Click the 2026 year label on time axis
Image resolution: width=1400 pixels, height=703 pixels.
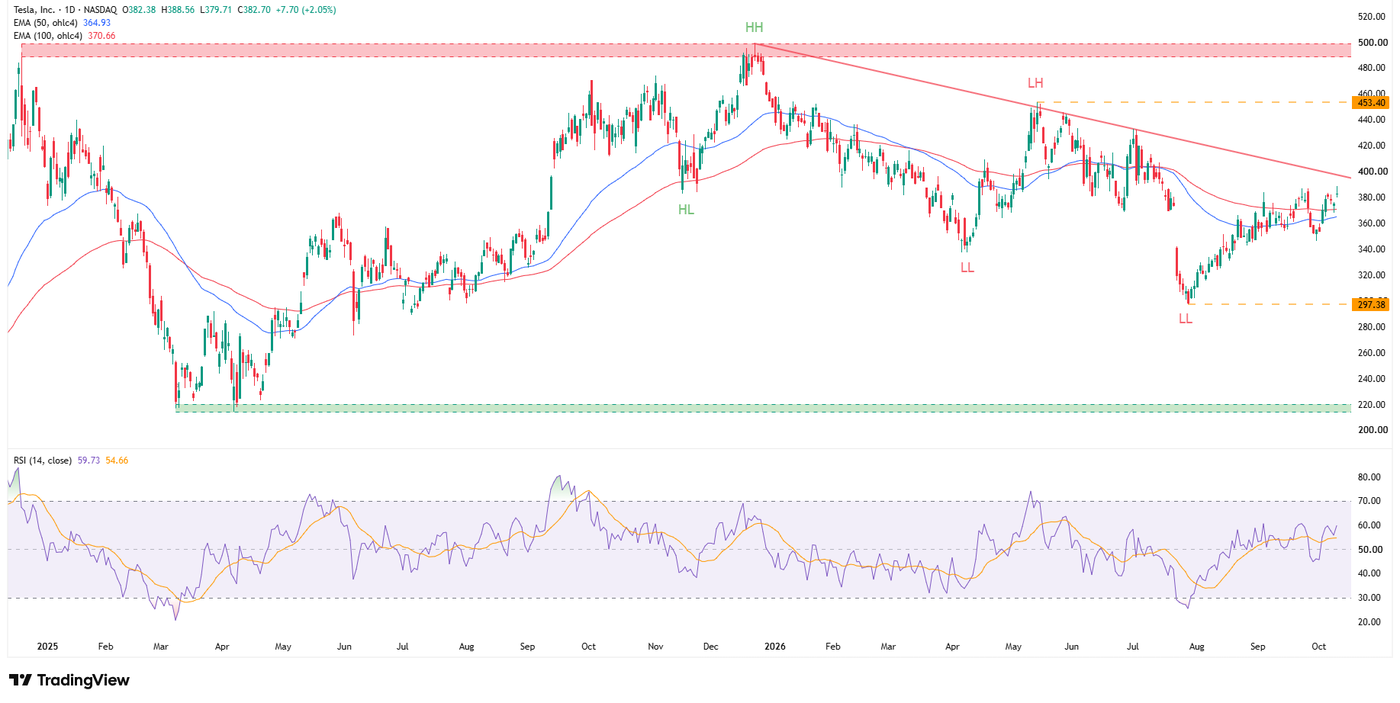pyautogui.click(x=774, y=646)
